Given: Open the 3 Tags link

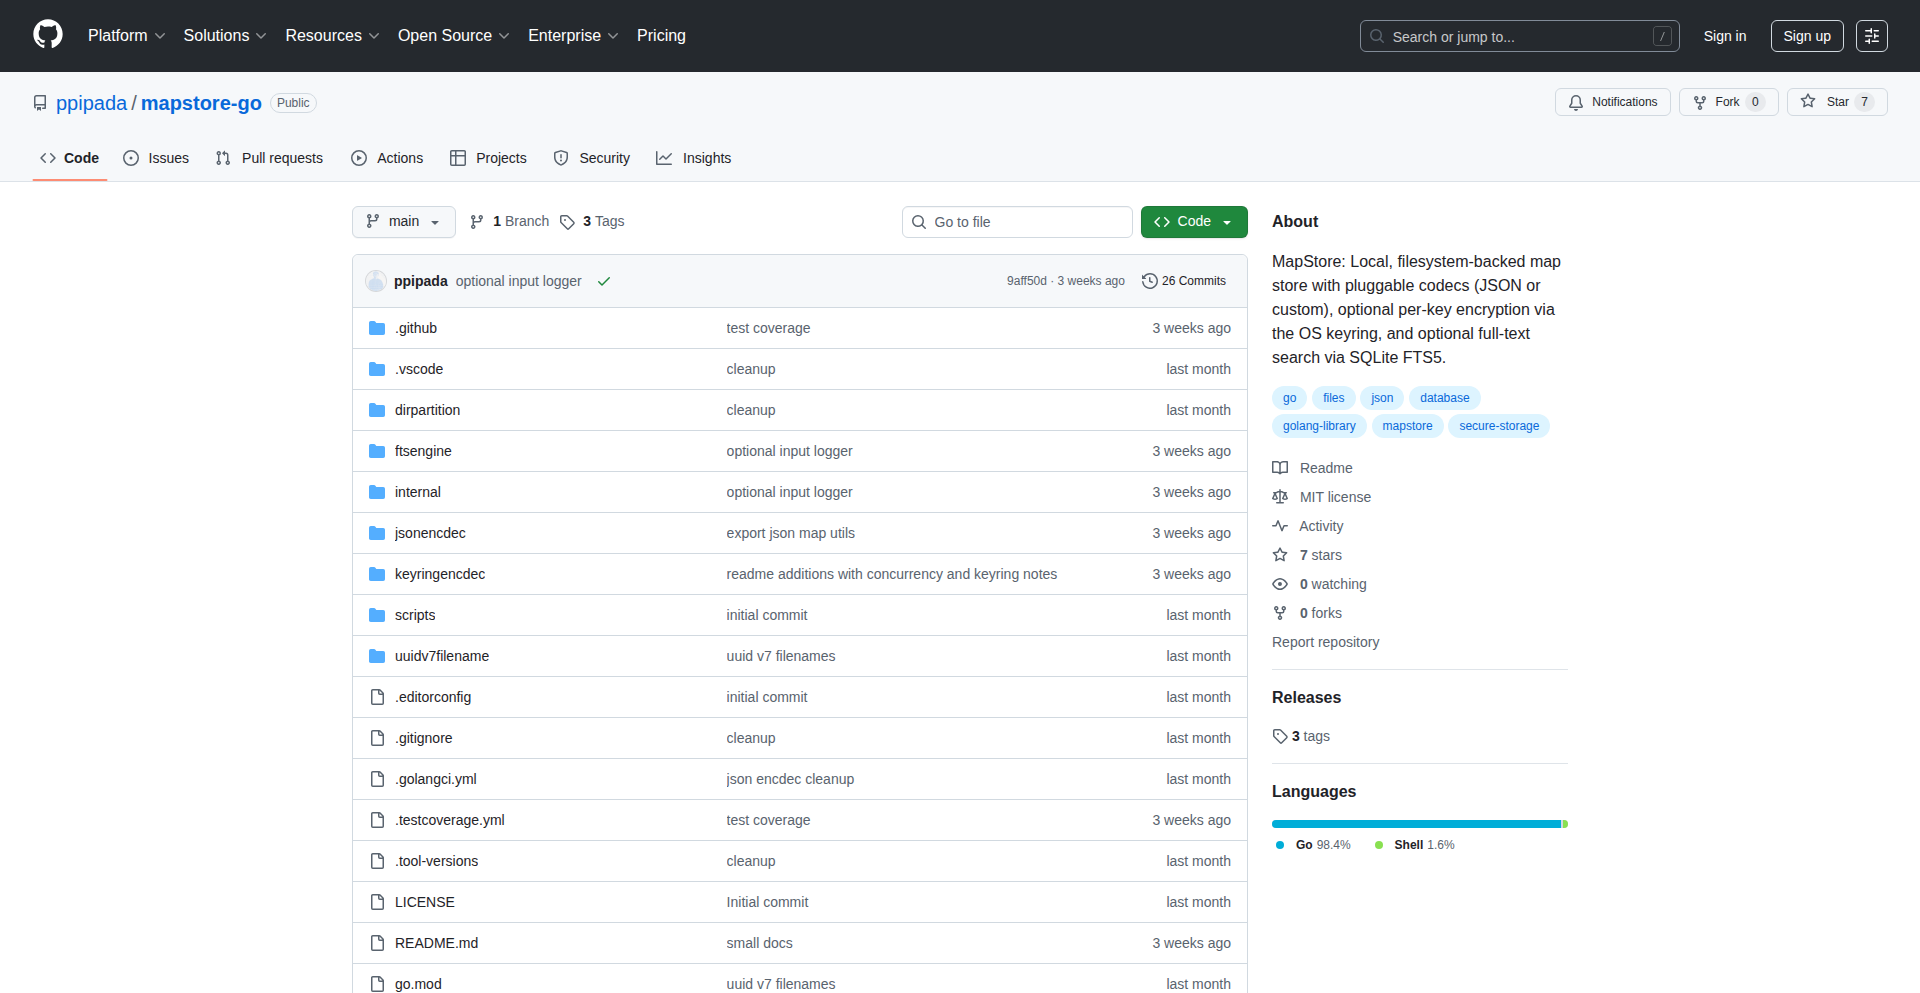Looking at the screenshot, I should click(x=592, y=222).
